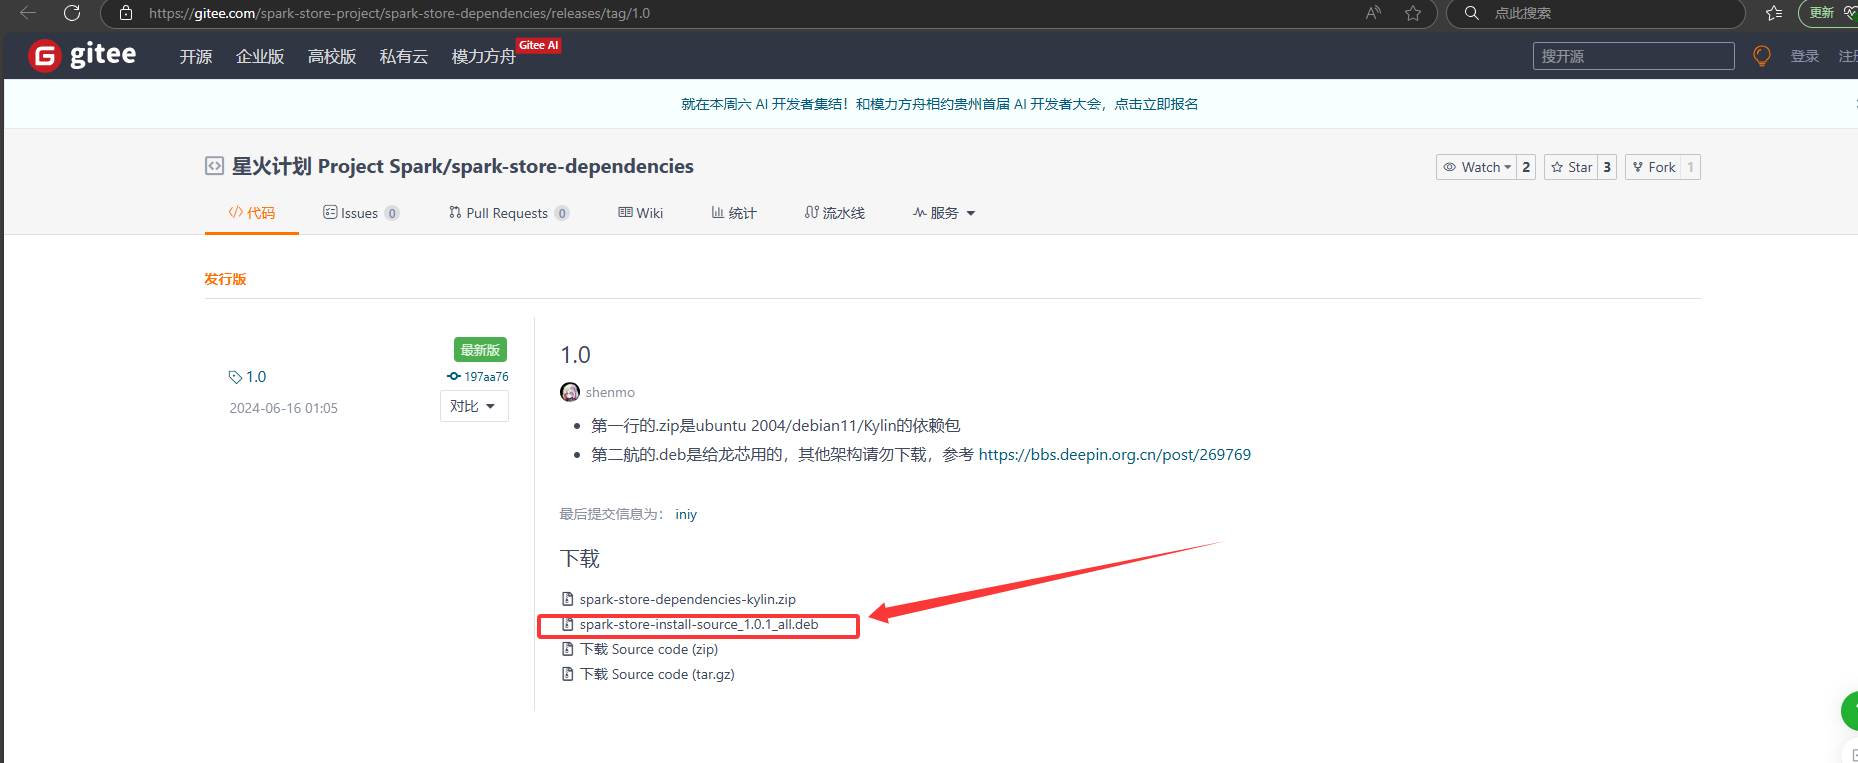The width and height of the screenshot is (1858, 763).
Task: Click the orange lightbulb icon
Action: coord(1762,56)
